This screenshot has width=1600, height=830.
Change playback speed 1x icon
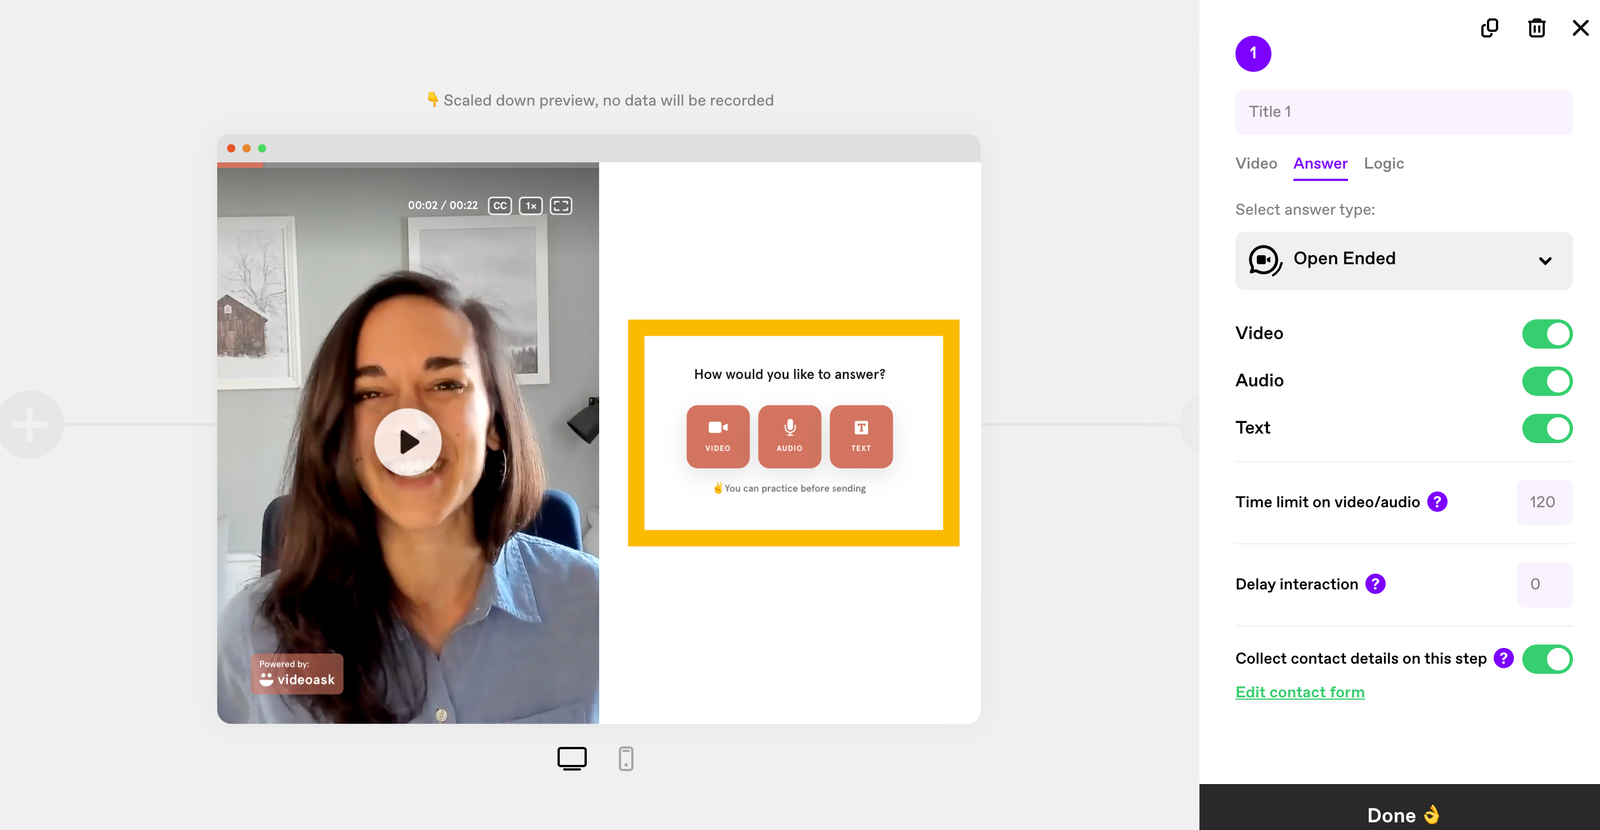pyautogui.click(x=531, y=206)
